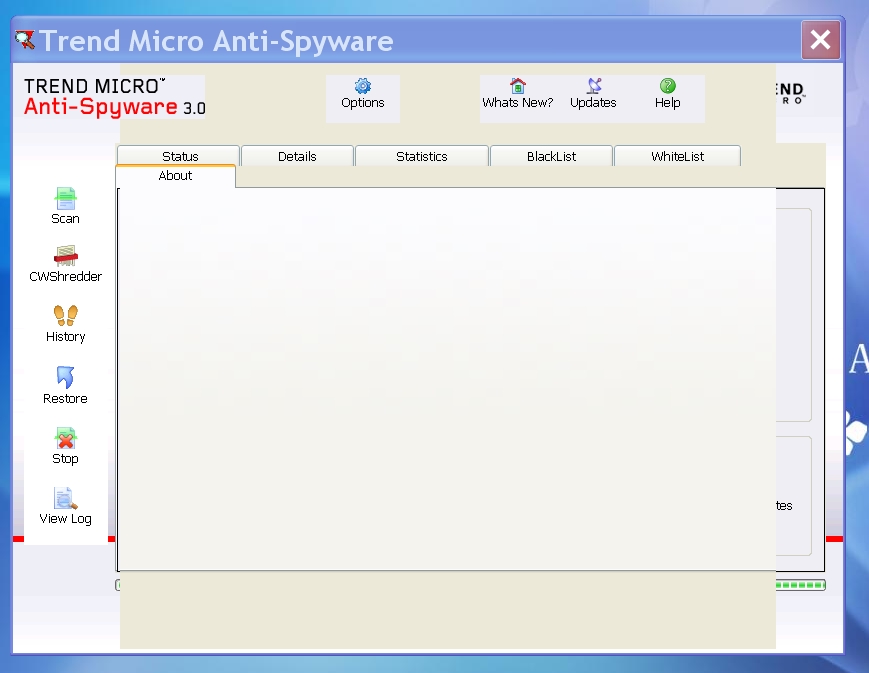Open Help with the green question icon

click(667, 86)
